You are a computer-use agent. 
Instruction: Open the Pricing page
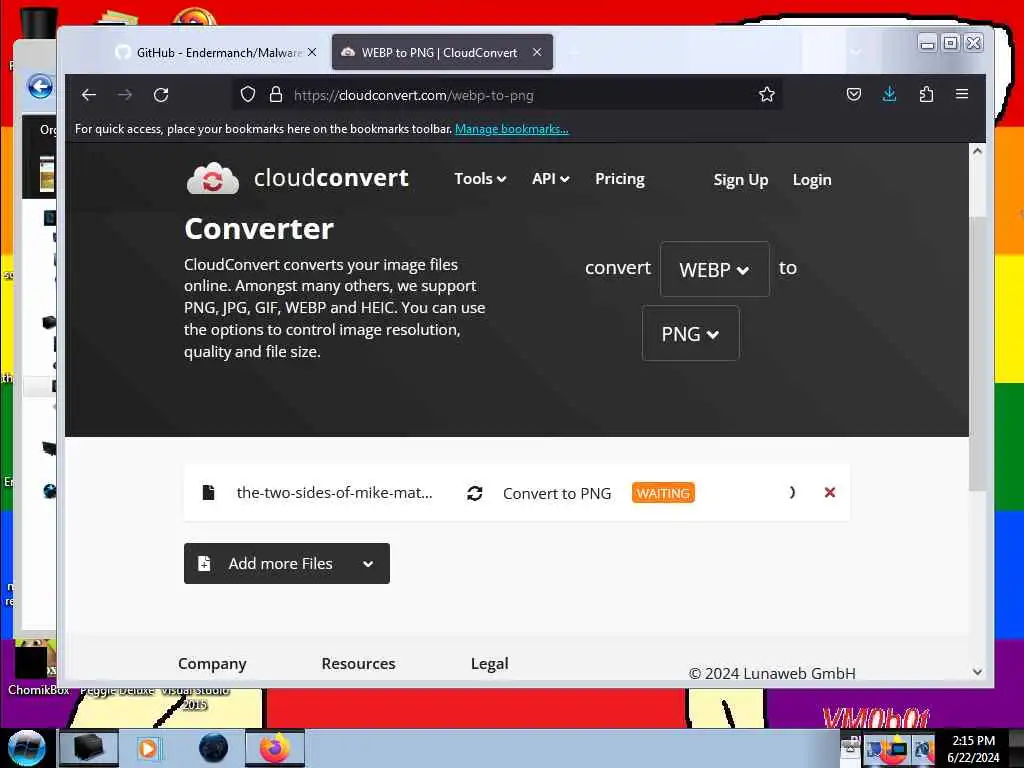620,179
